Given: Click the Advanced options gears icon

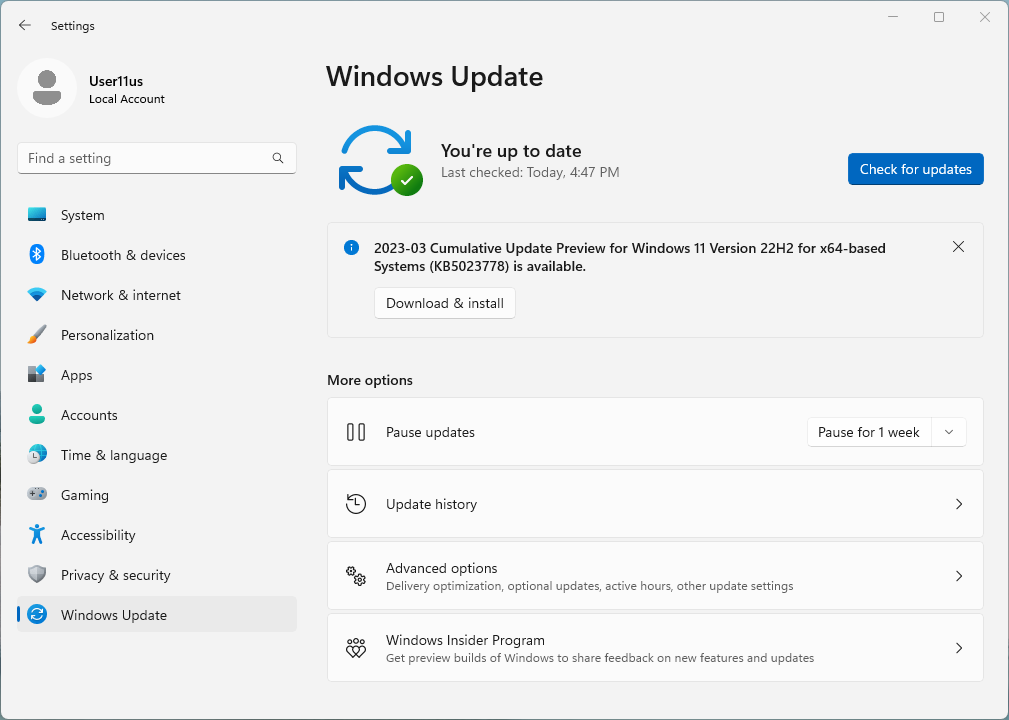Looking at the screenshot, I should coord(356,576).
